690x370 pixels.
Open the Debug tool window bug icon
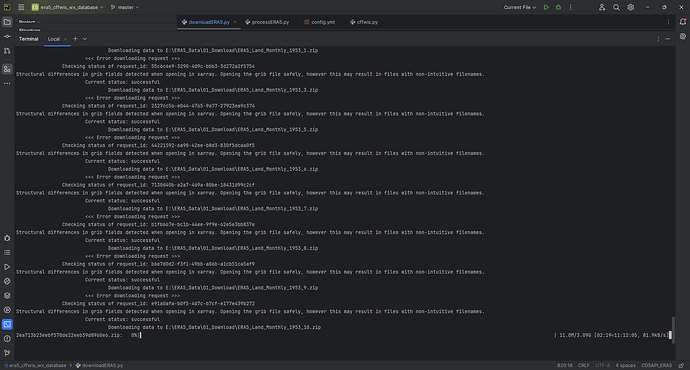click(x=7, y=238)
